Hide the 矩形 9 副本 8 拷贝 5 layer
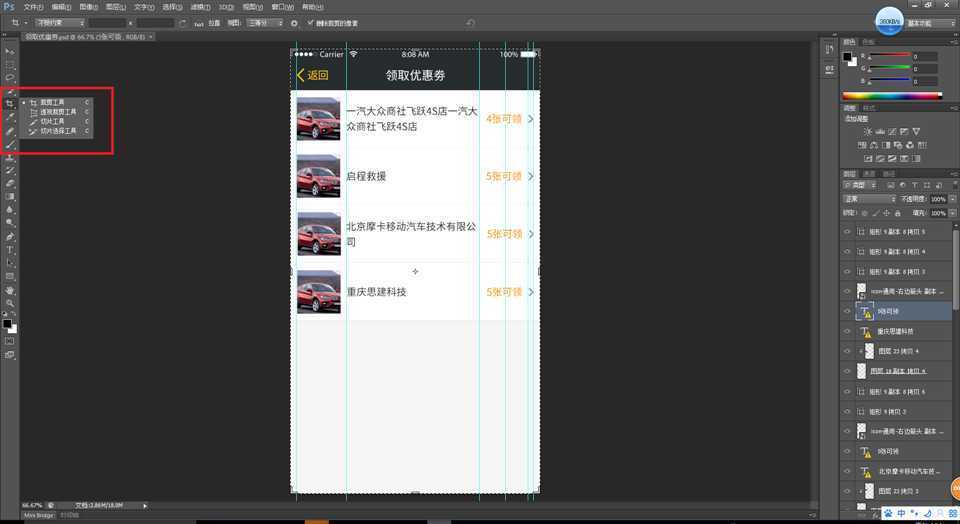Image resolution: width=960 pixels, height=524 pixels. (847, 232)
